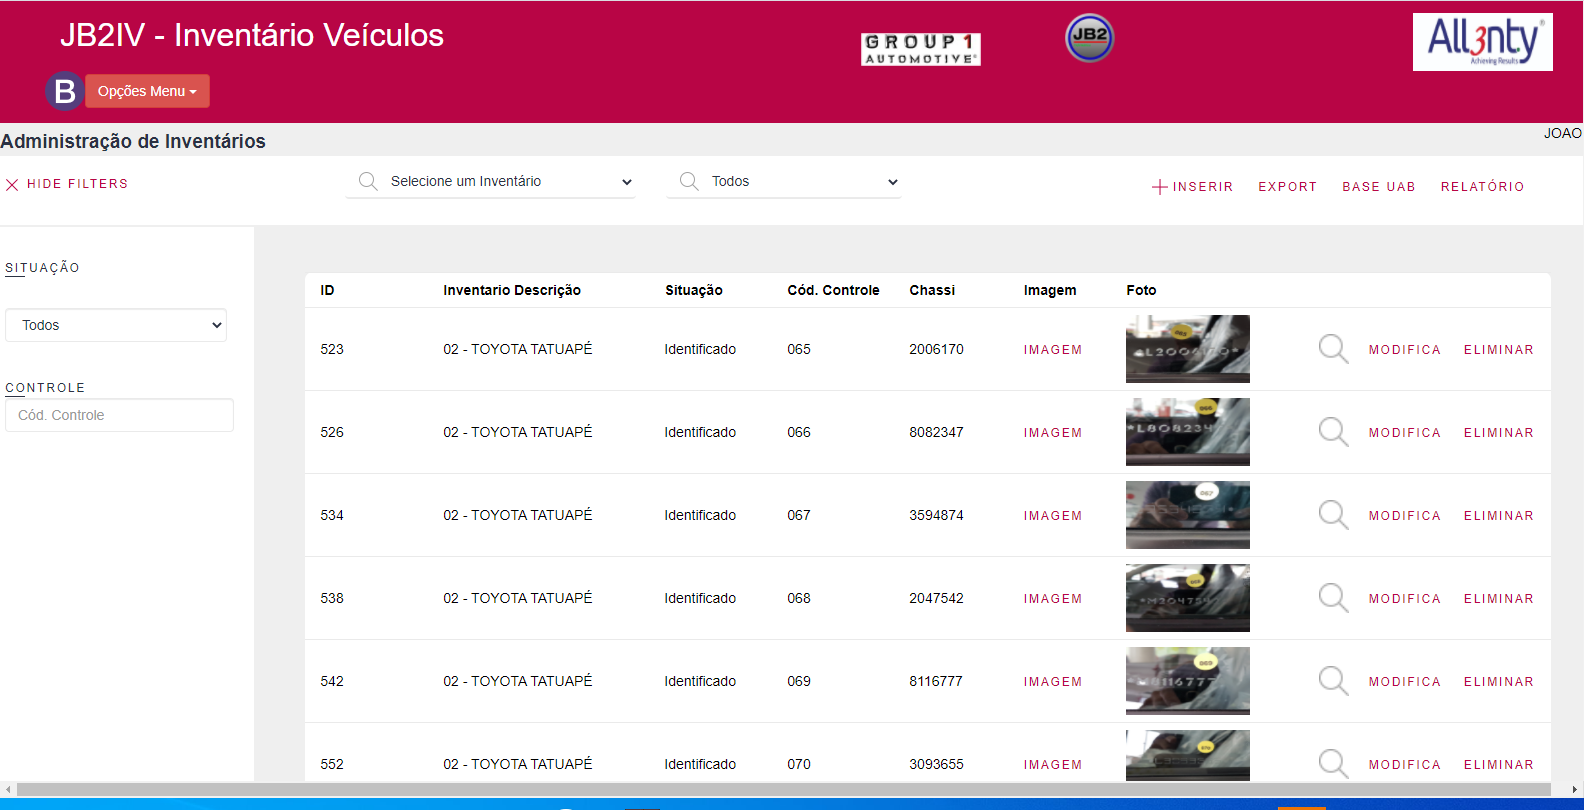
Task: Click MODIFICA for control code 066
Action: coord(1404,433)
